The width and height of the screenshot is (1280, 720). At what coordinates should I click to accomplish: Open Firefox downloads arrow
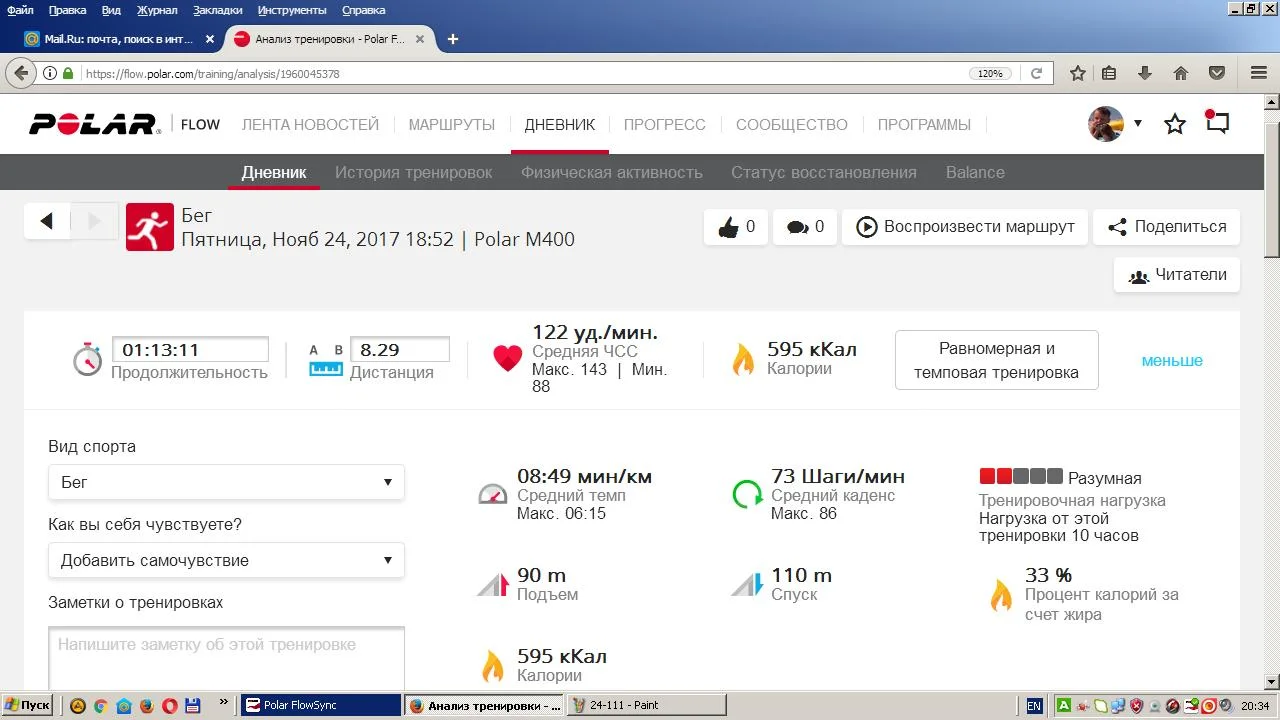pos(1146,73)
